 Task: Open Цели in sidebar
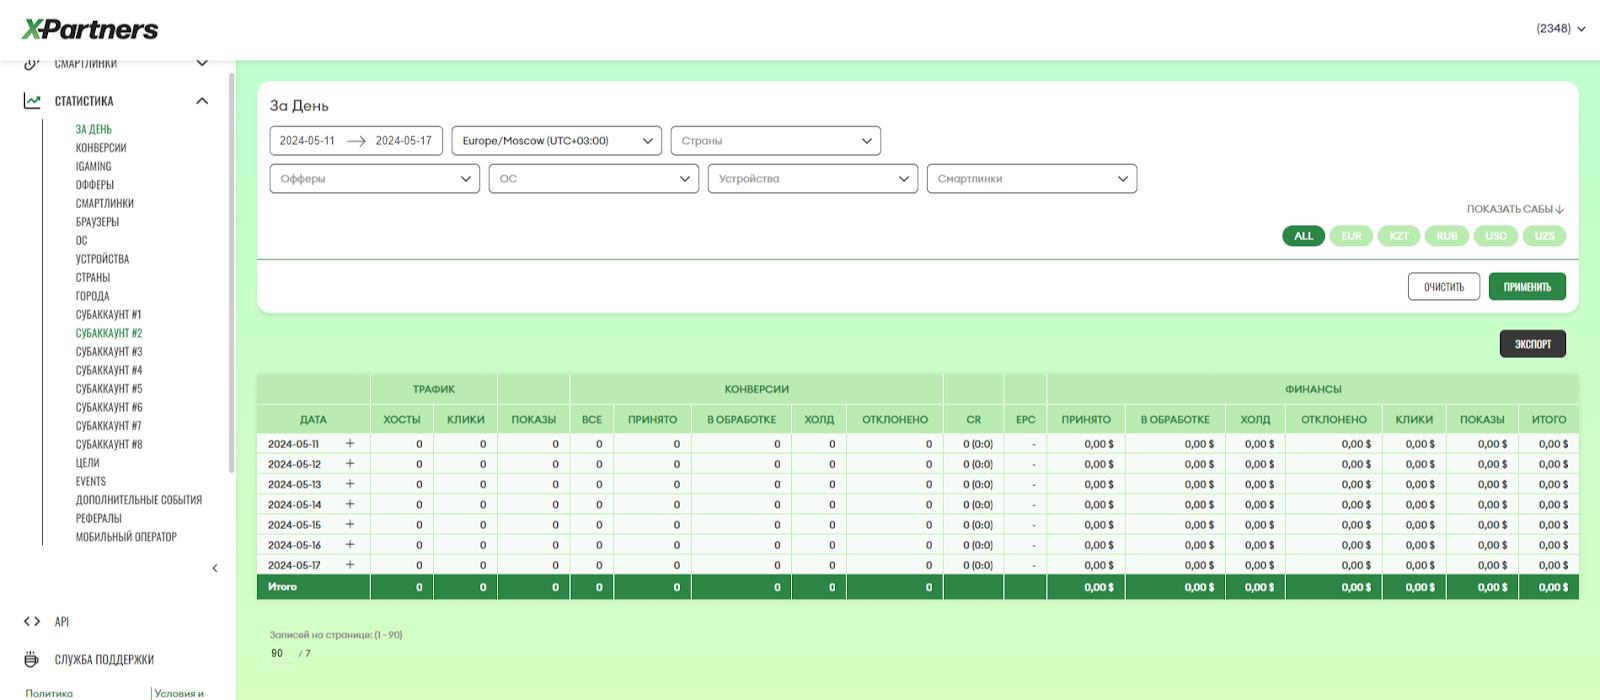click(x=88, y=463)
